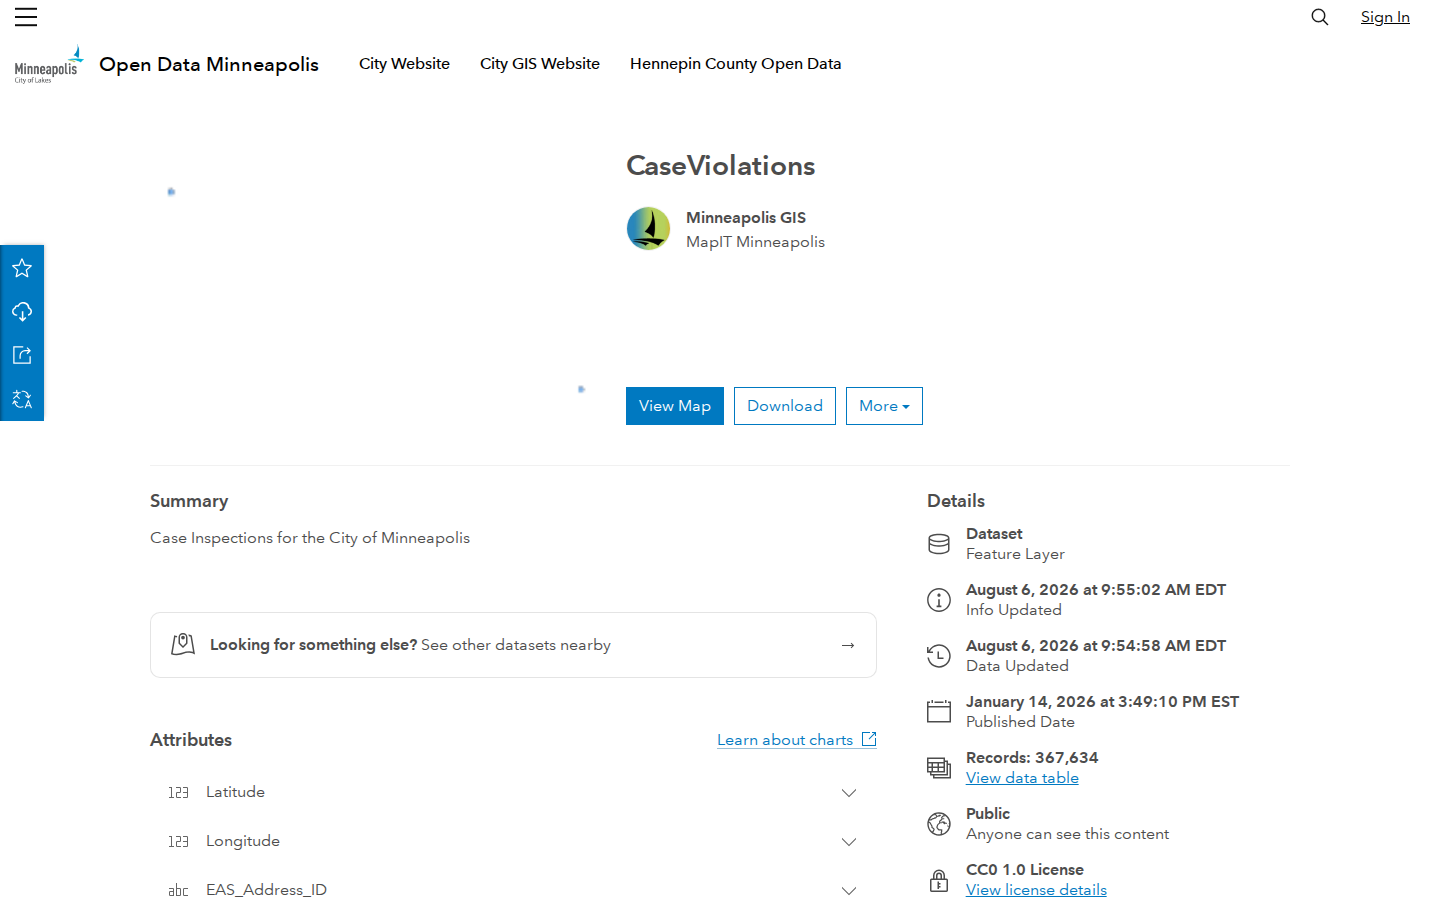The image size is (1440, 900).
Task: Open the Minneapolis GIS owner profile
Action: point(746,218)
